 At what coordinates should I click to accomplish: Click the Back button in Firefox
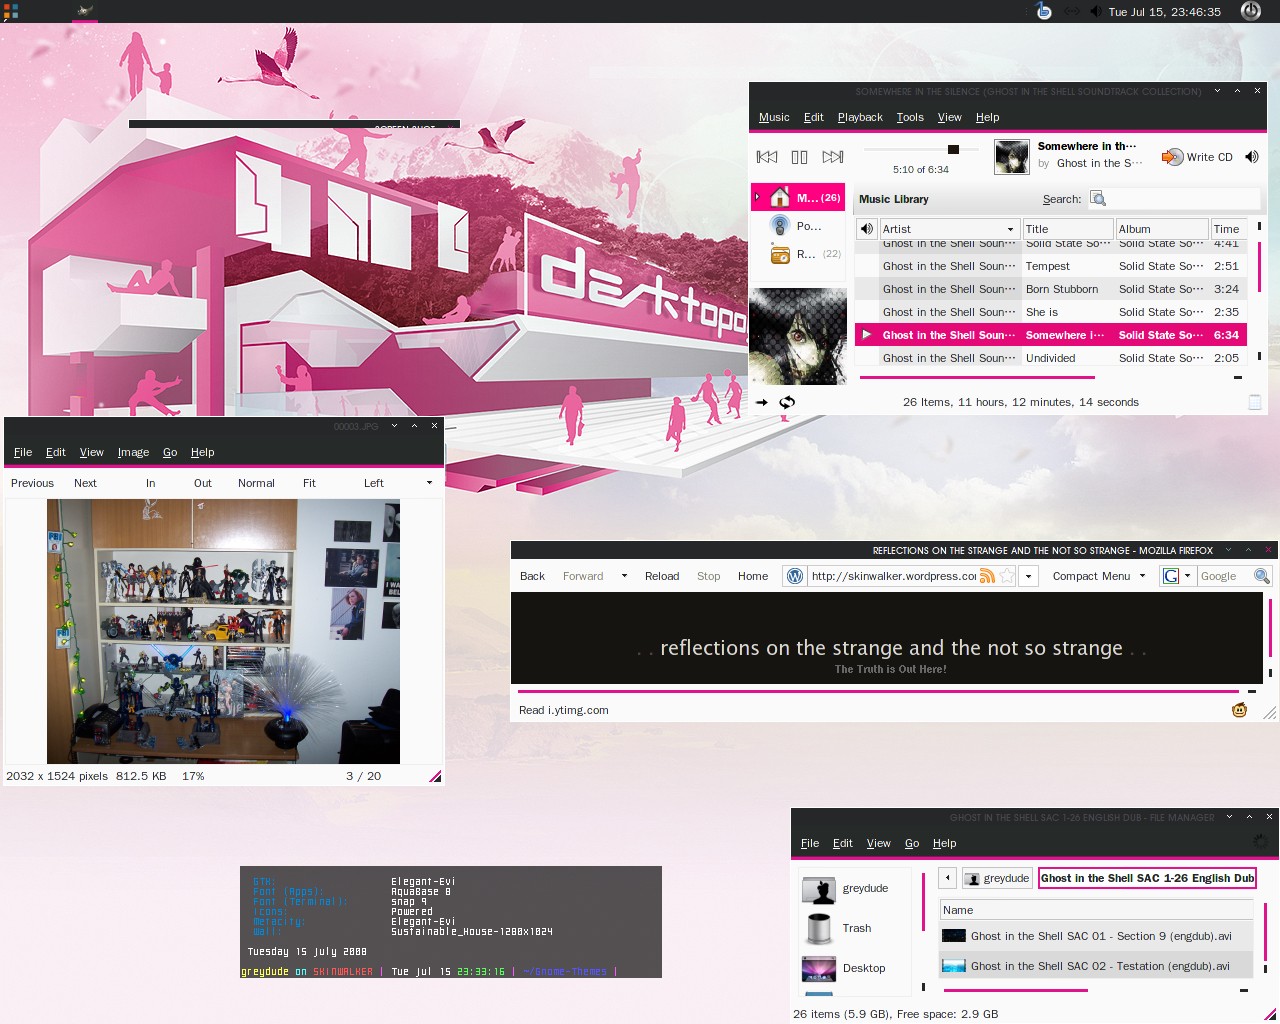click(532, 576)
